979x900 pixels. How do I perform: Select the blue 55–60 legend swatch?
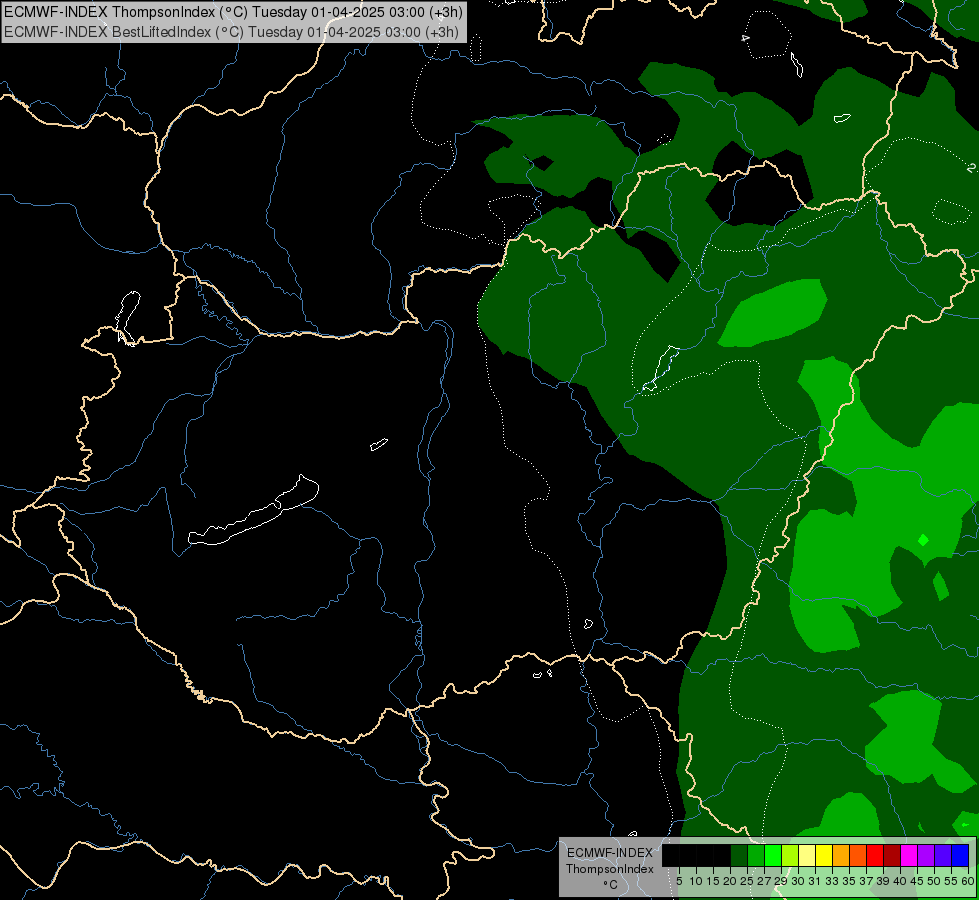click(x=960, y=855)
